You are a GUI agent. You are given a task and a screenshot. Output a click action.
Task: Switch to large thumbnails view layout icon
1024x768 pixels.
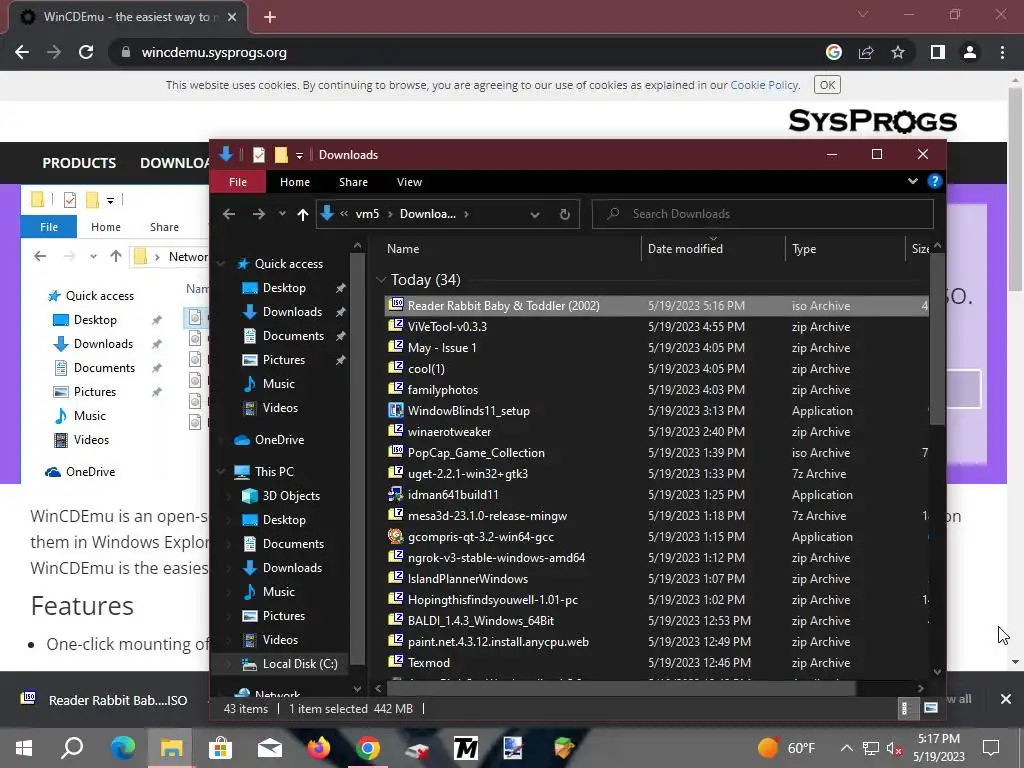[x=931, y=708]
